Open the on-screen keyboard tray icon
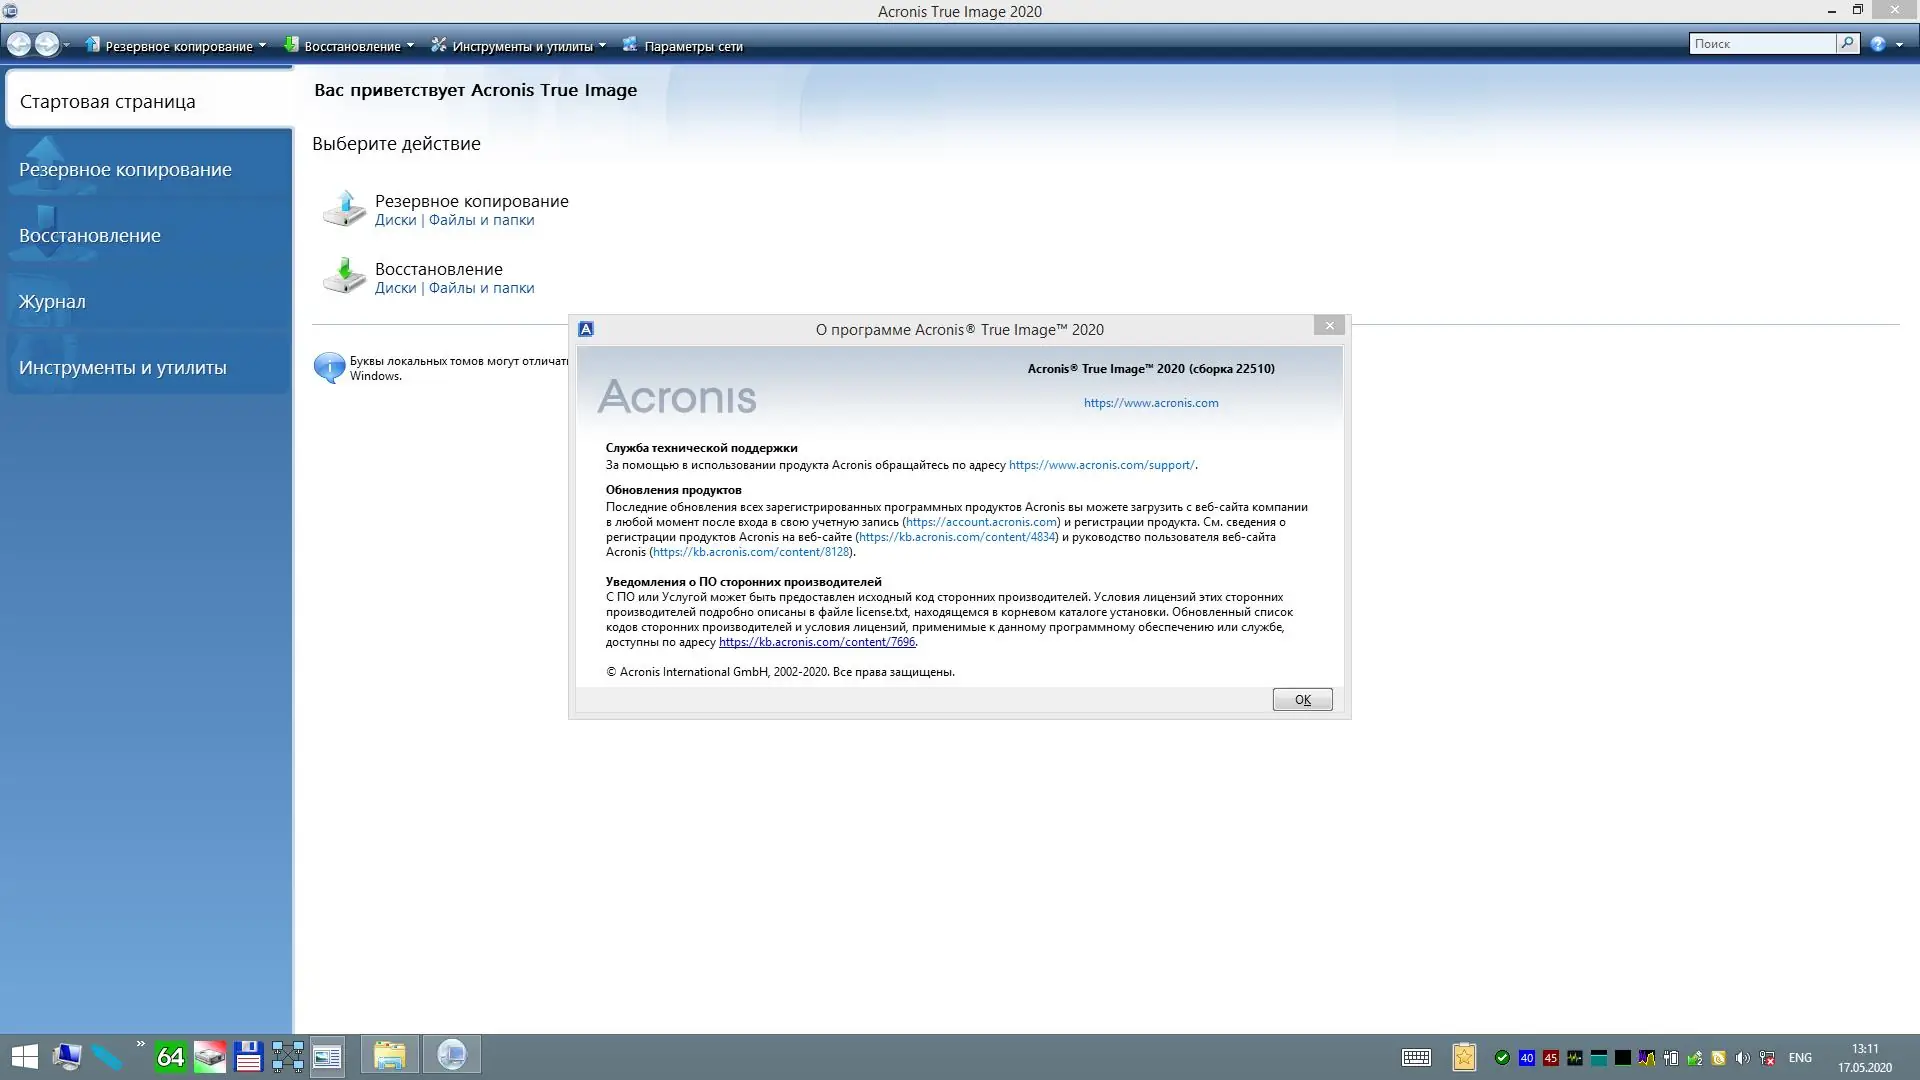1920x1080 pixels. pyautogui.click(x=1416, y=1057)
